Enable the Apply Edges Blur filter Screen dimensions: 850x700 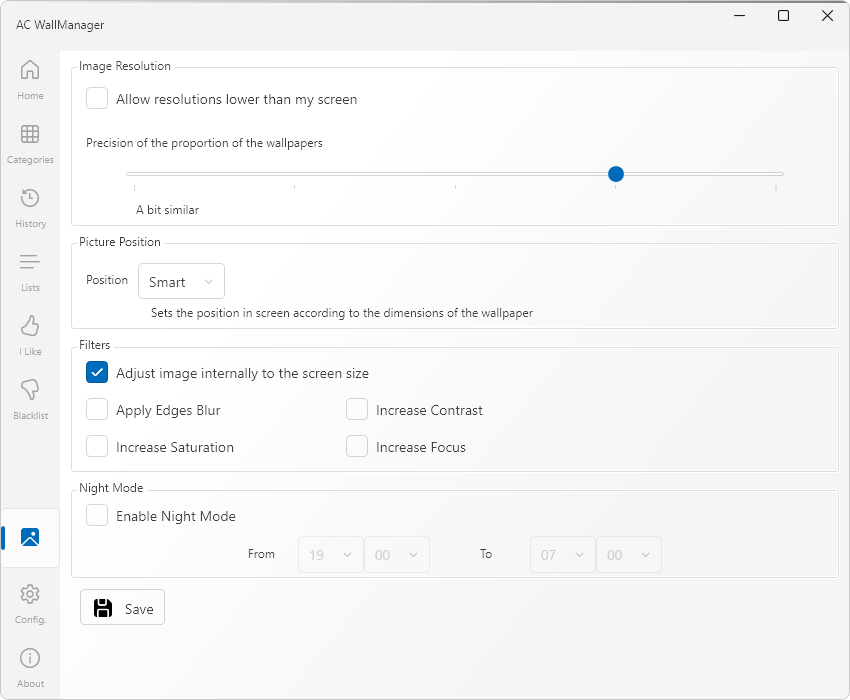coord(97,410)
